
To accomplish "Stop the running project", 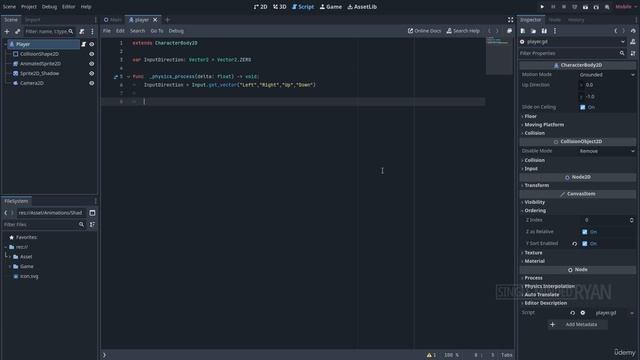I will tap(564, 7).
